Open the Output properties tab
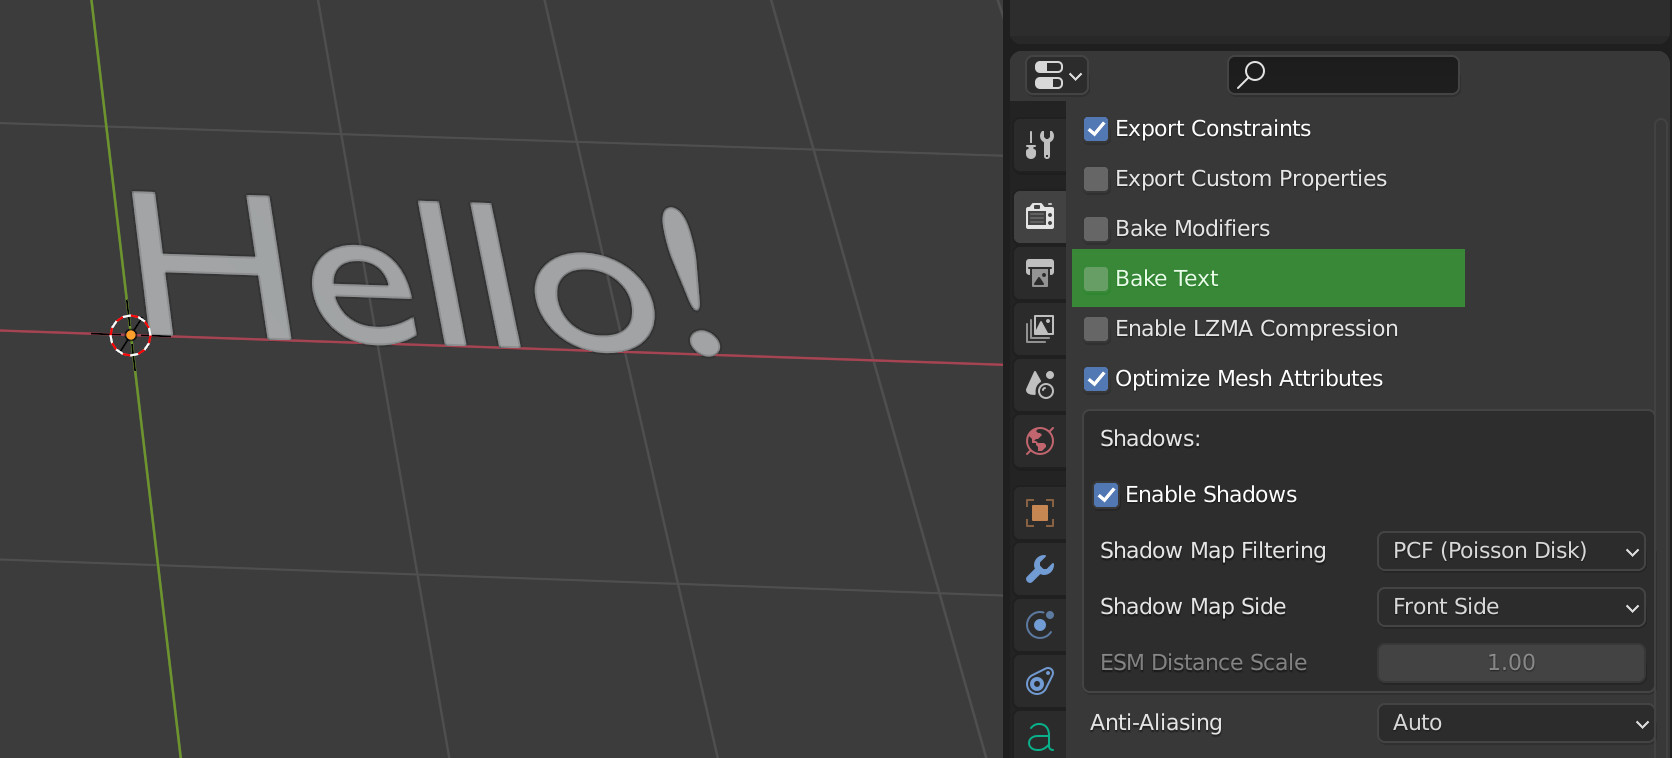 click(1040, 273)
